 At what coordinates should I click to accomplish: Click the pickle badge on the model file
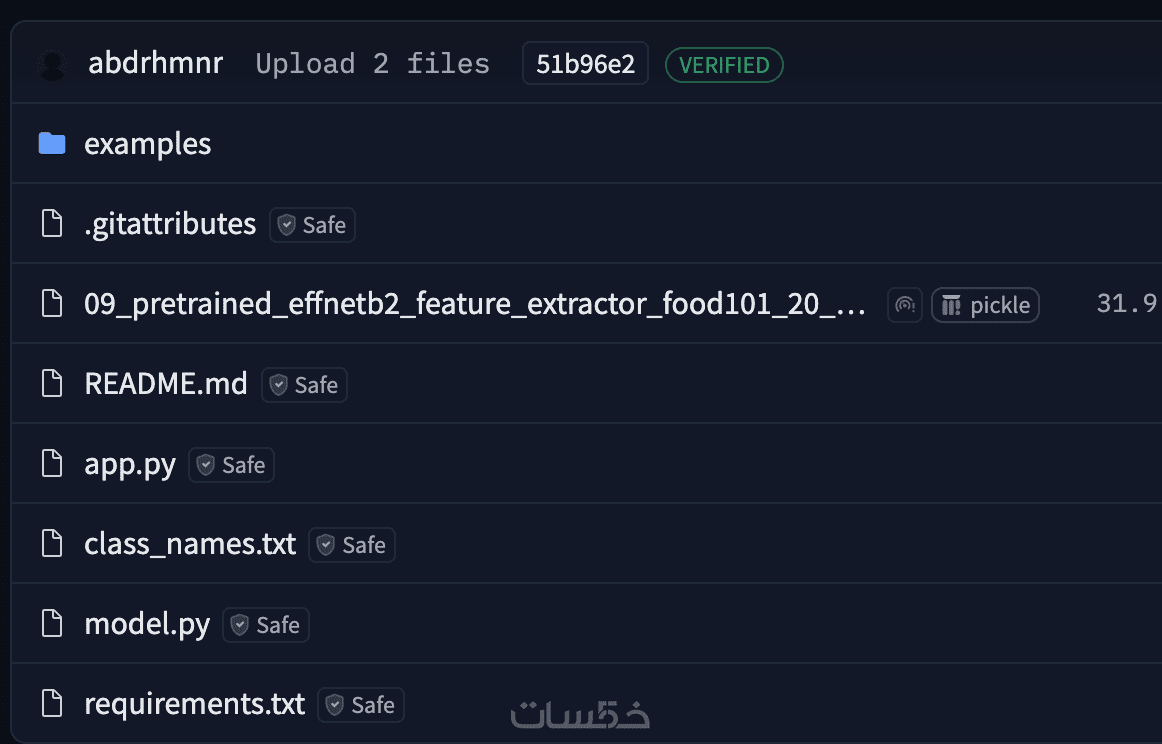click(985, 305)
